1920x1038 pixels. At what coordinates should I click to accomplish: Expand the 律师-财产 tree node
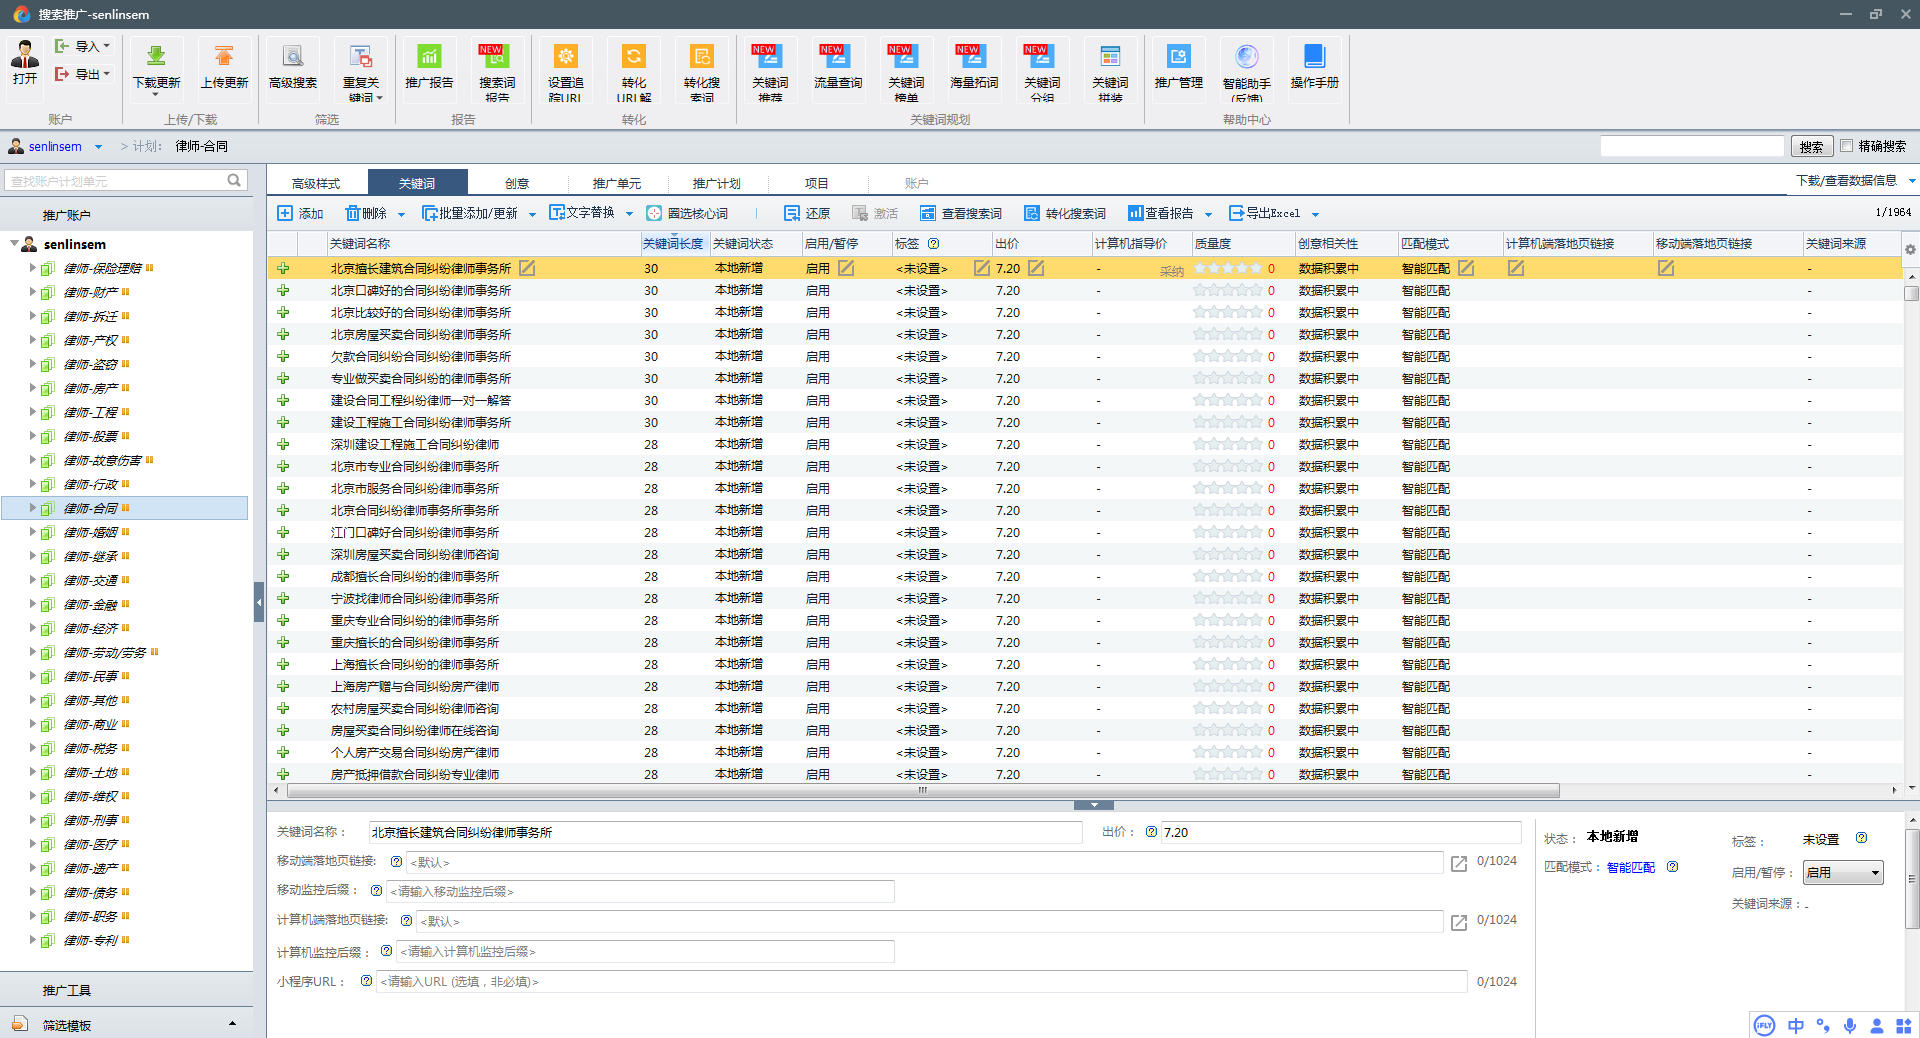[32, 292]
